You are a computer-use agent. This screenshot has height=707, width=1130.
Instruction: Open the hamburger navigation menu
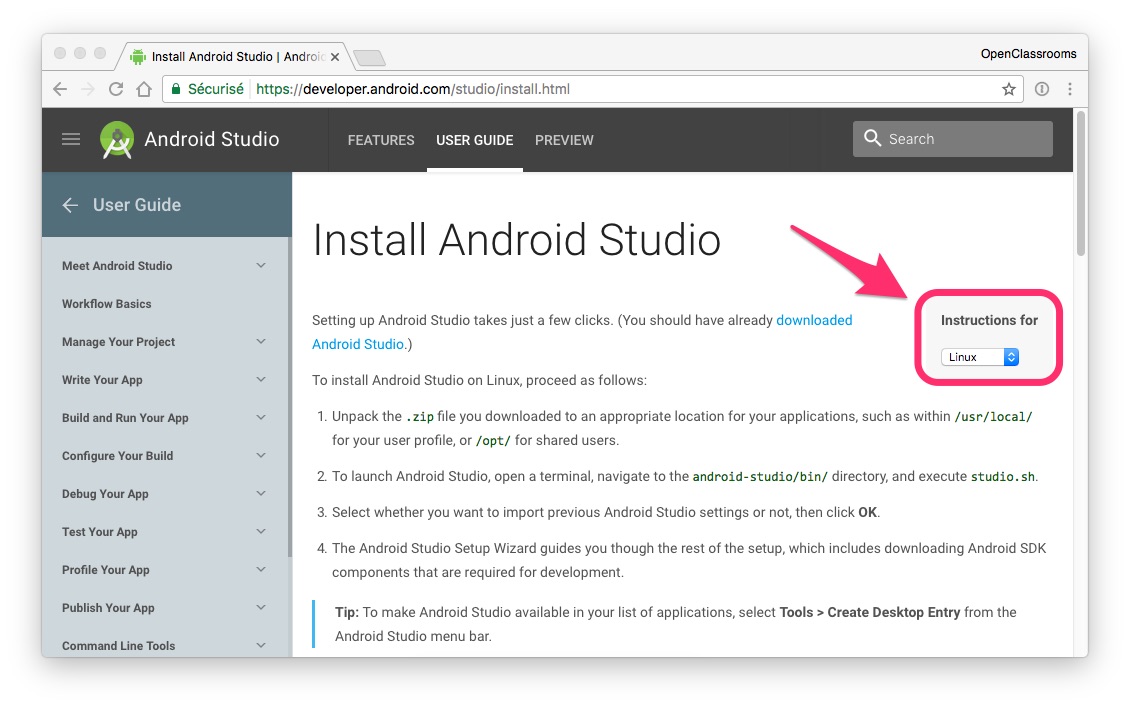pyautogui.click(x=71, y=139)
